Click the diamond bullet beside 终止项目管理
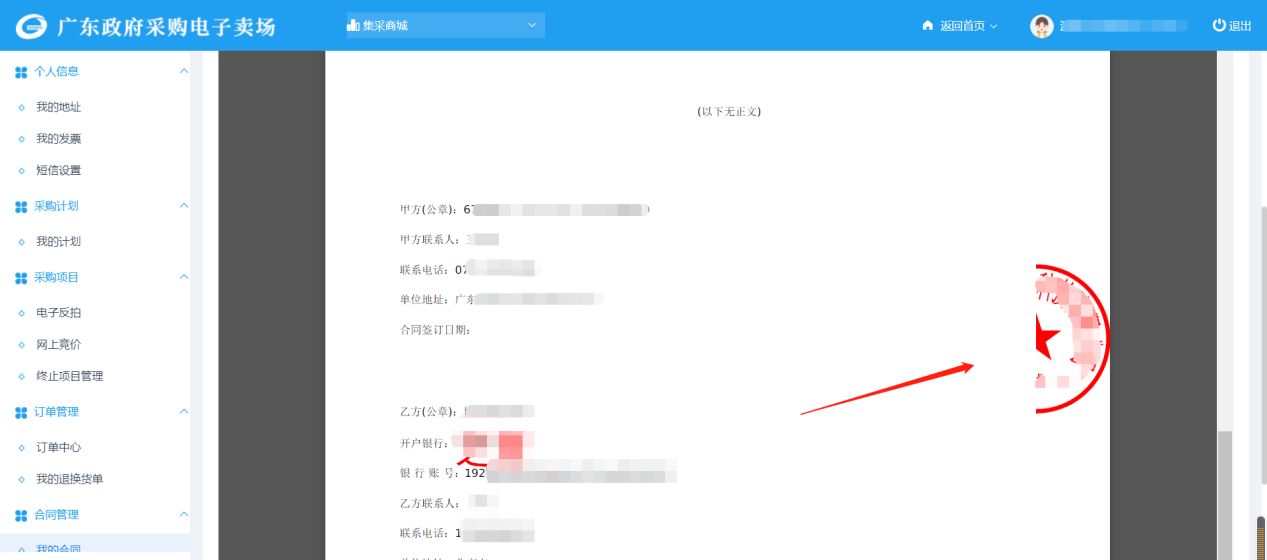 [22, 377]
